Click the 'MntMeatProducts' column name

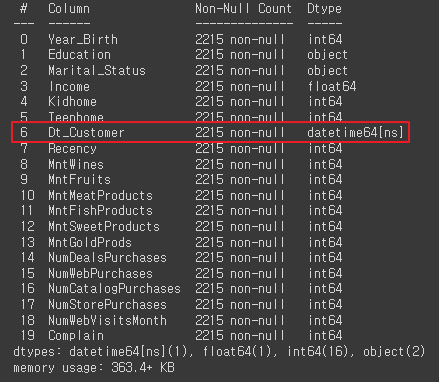point(100,195)
